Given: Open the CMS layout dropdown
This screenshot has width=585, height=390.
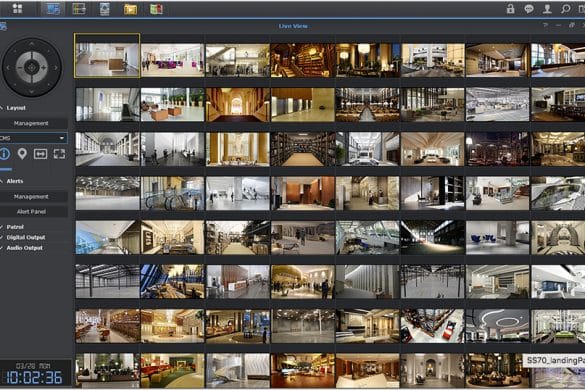Looking at the screenshot, I should click(34, 138).
